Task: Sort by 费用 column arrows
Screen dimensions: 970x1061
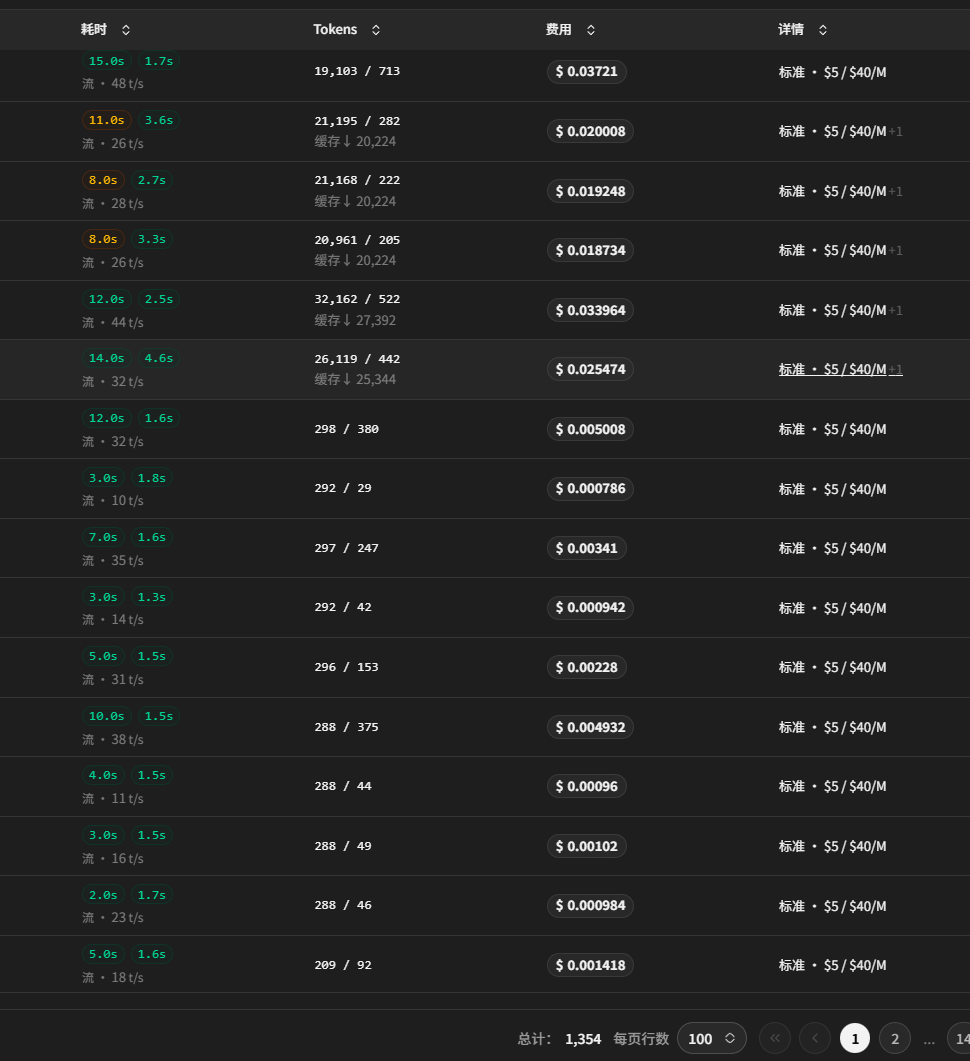Action: coord(591,30)
